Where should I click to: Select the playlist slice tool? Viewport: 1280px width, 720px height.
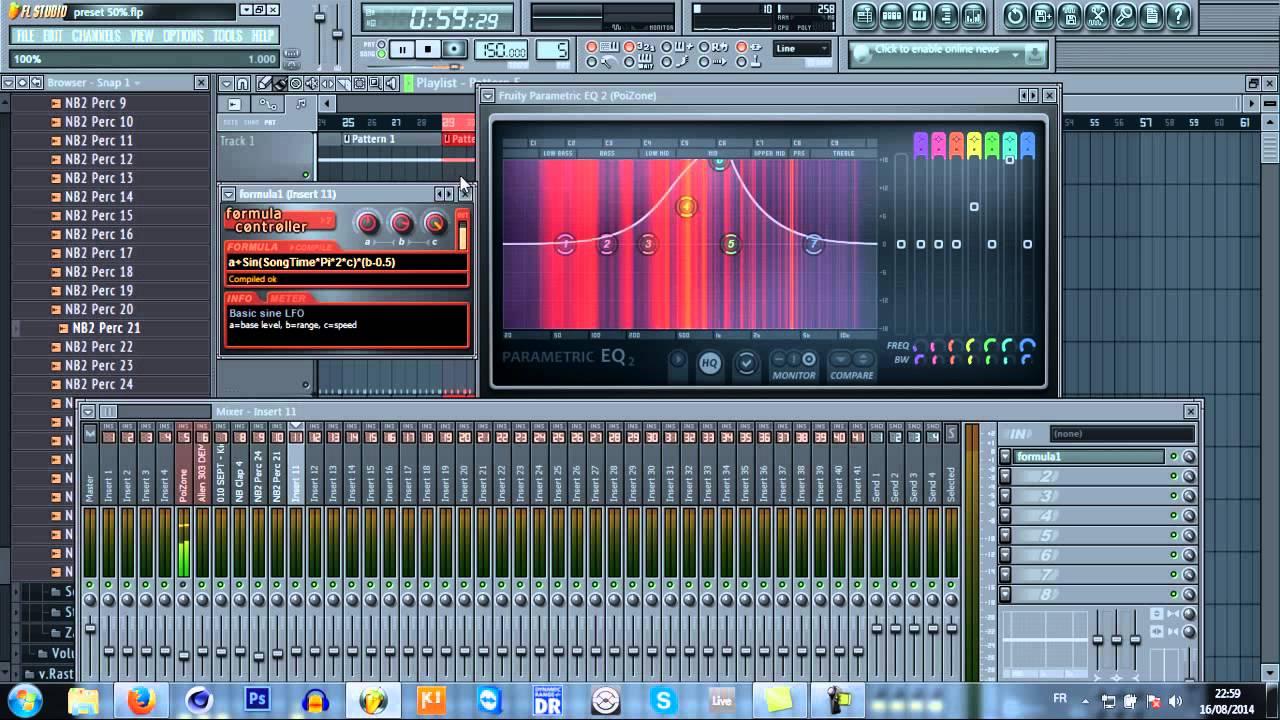coord(344,84)
